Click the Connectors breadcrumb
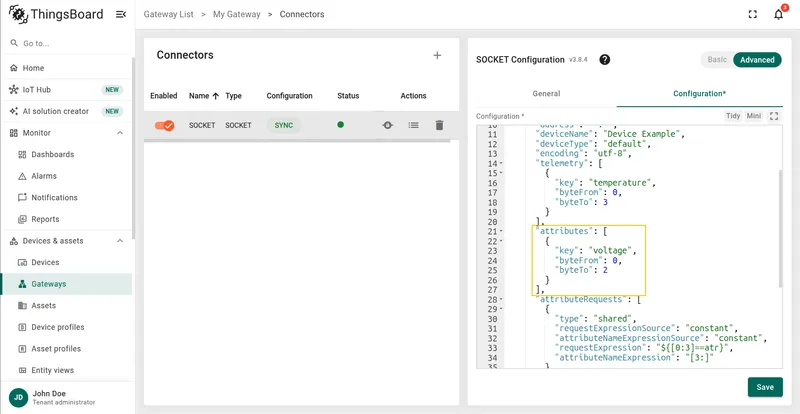The image size is (800, 414). coord(302,14)
